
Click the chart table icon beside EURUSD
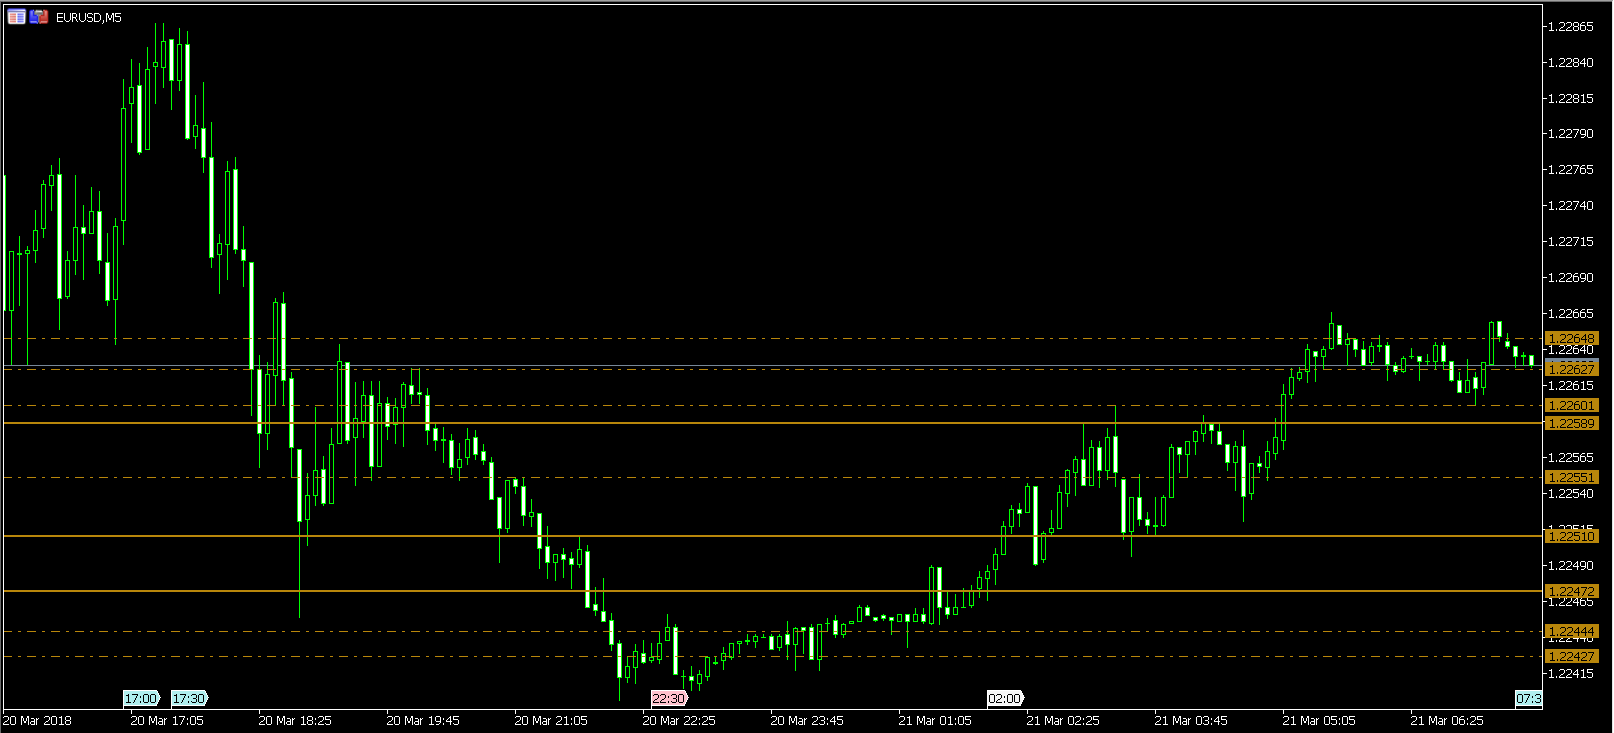coord(16,17)
